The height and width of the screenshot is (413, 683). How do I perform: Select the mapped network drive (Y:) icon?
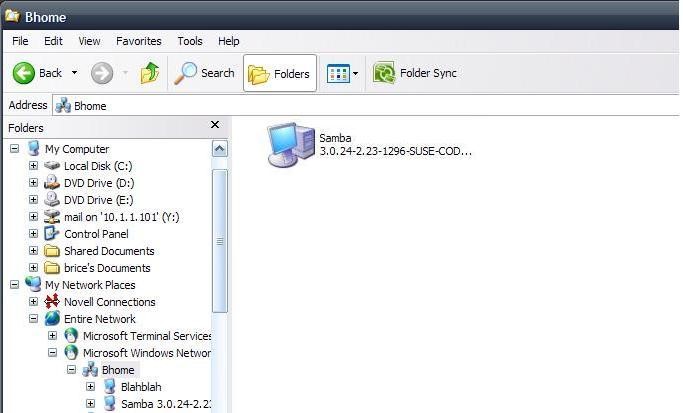52,217
